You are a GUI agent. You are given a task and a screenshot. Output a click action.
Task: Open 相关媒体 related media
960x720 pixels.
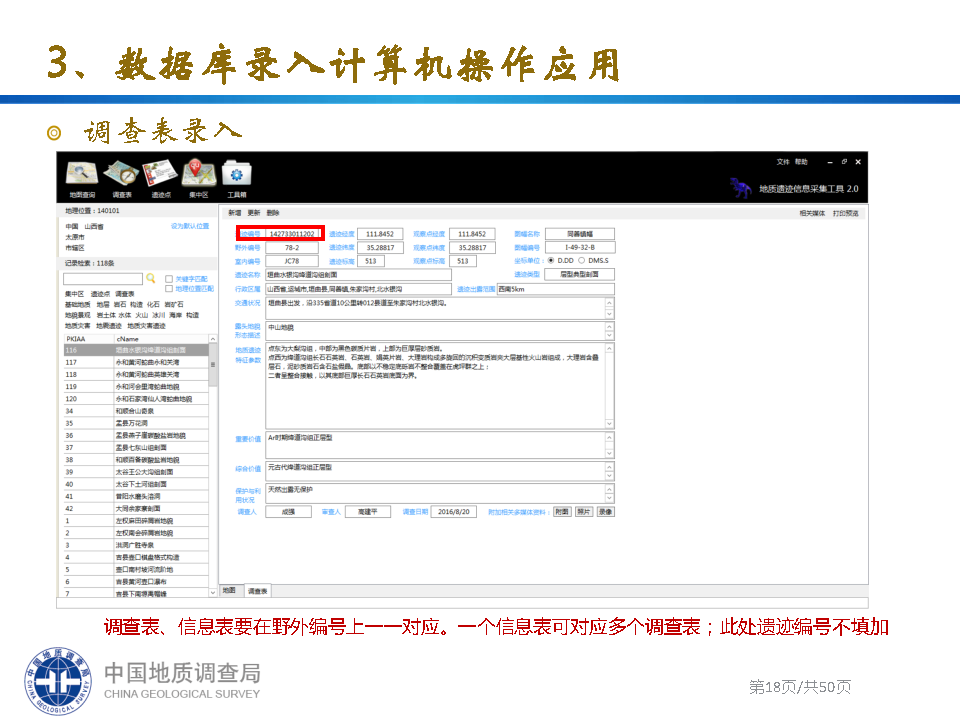click(x=812, y=214)
